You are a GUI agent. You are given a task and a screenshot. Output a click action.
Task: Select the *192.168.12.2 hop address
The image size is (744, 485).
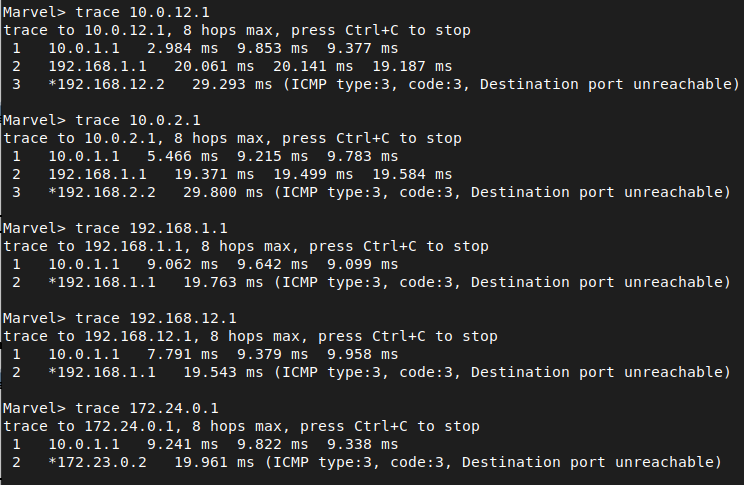coord(106,84)
